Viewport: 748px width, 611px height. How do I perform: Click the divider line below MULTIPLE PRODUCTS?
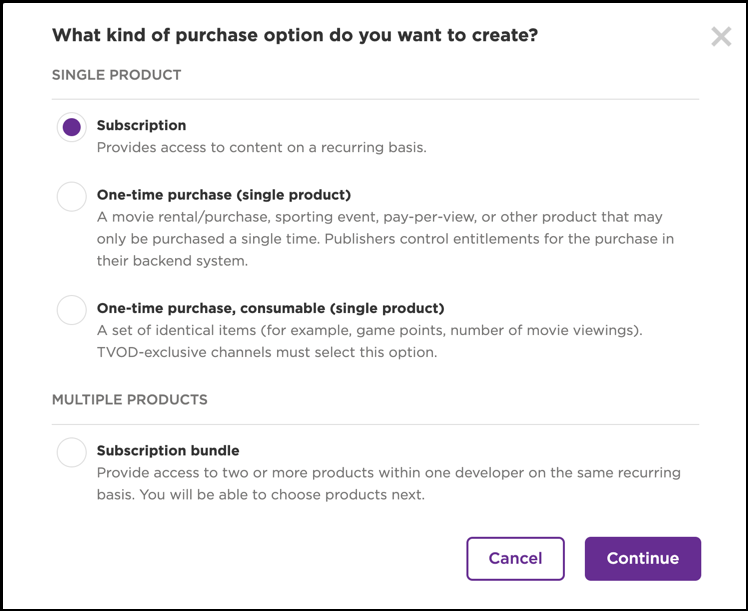(x=375, y=424)
